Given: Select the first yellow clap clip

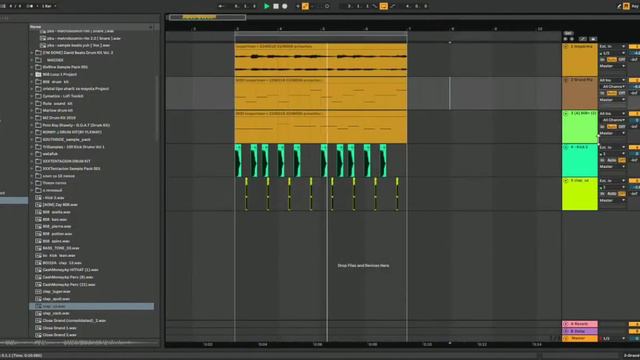Looking at the screenshot, I should tap(246, 194).
